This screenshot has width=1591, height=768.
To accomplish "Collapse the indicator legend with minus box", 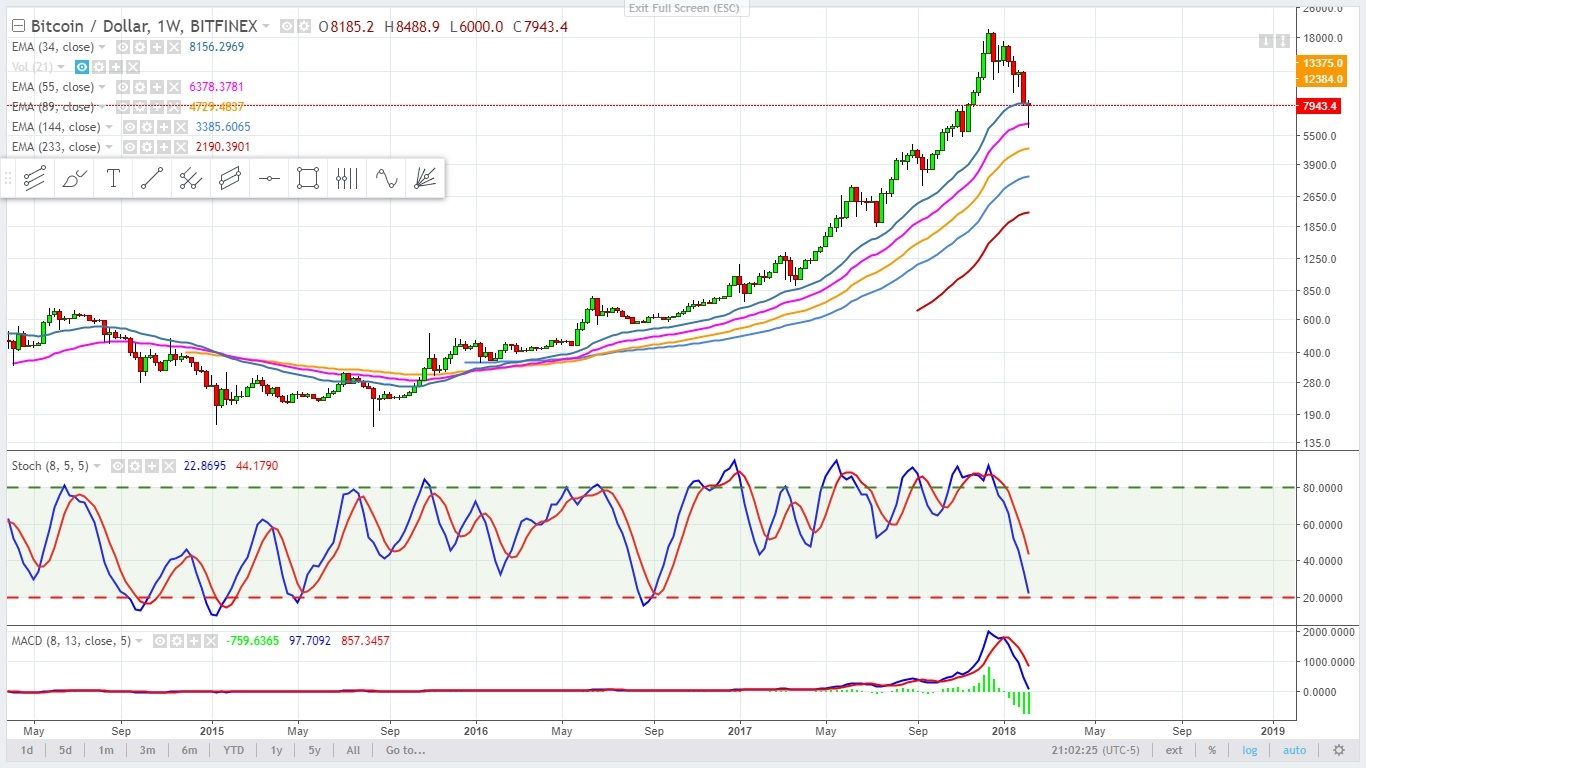I will point(19,26).
